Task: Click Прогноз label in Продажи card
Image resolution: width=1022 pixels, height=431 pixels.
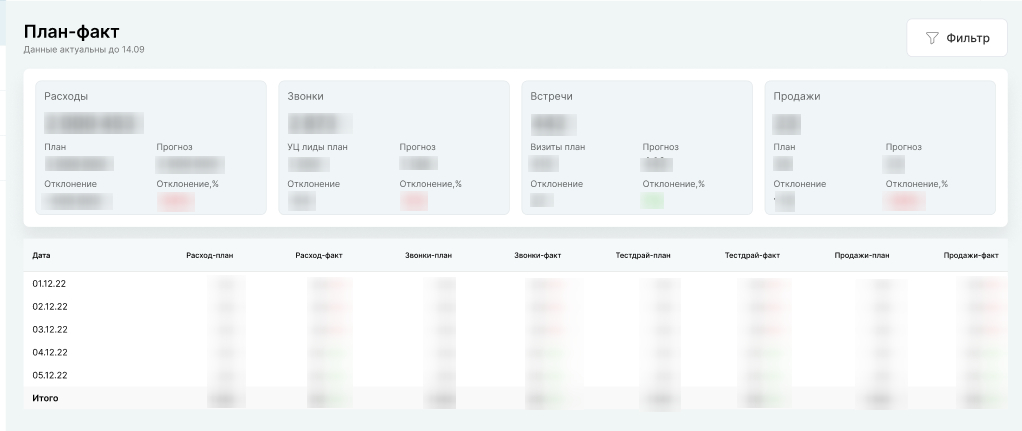Action: coord(903,147)
